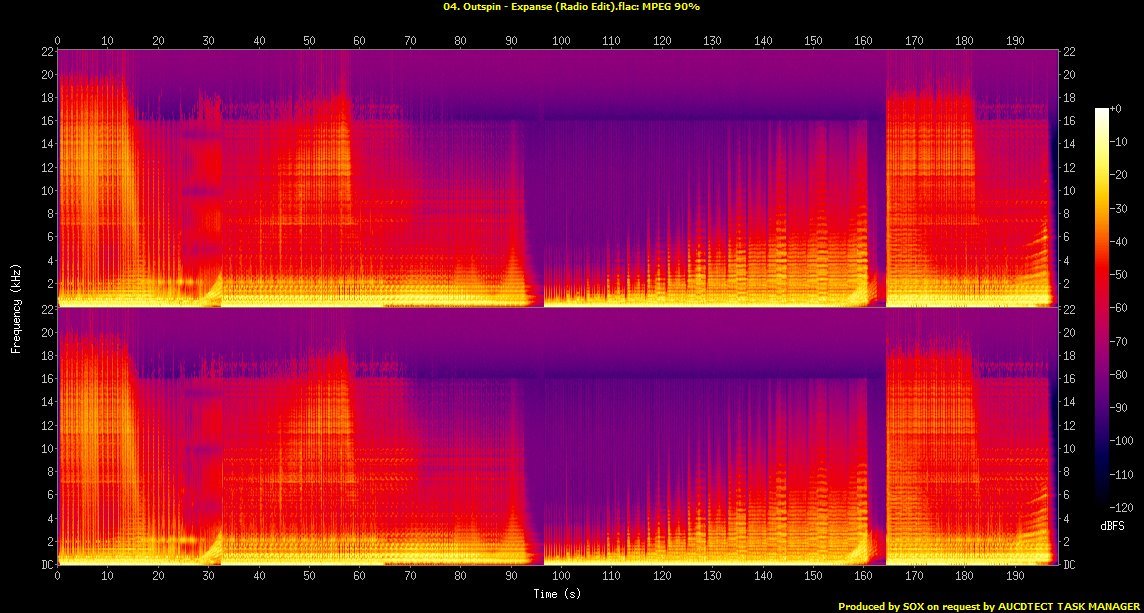Click the white top end of the color scale bar
The width and height of the screenshot is (1144, 613).
[1101, 112]
